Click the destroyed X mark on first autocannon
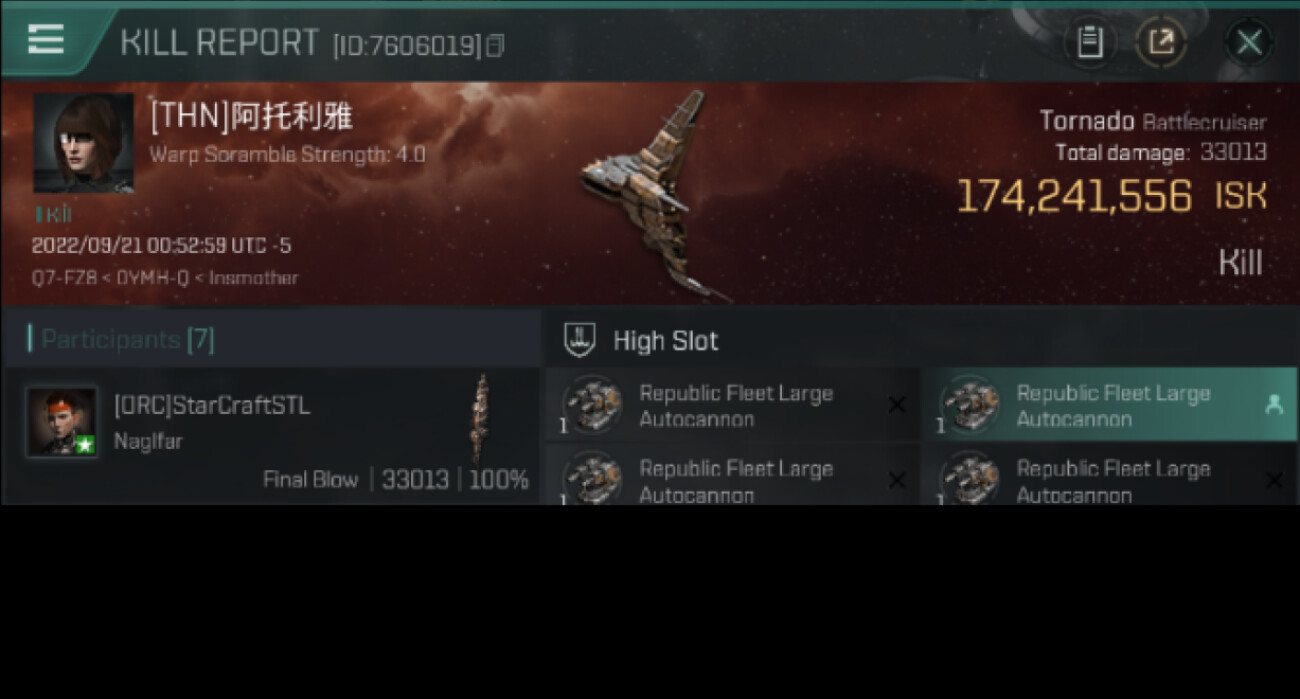The width and height of the screenshot is (1300, 699). click(897, 405)
